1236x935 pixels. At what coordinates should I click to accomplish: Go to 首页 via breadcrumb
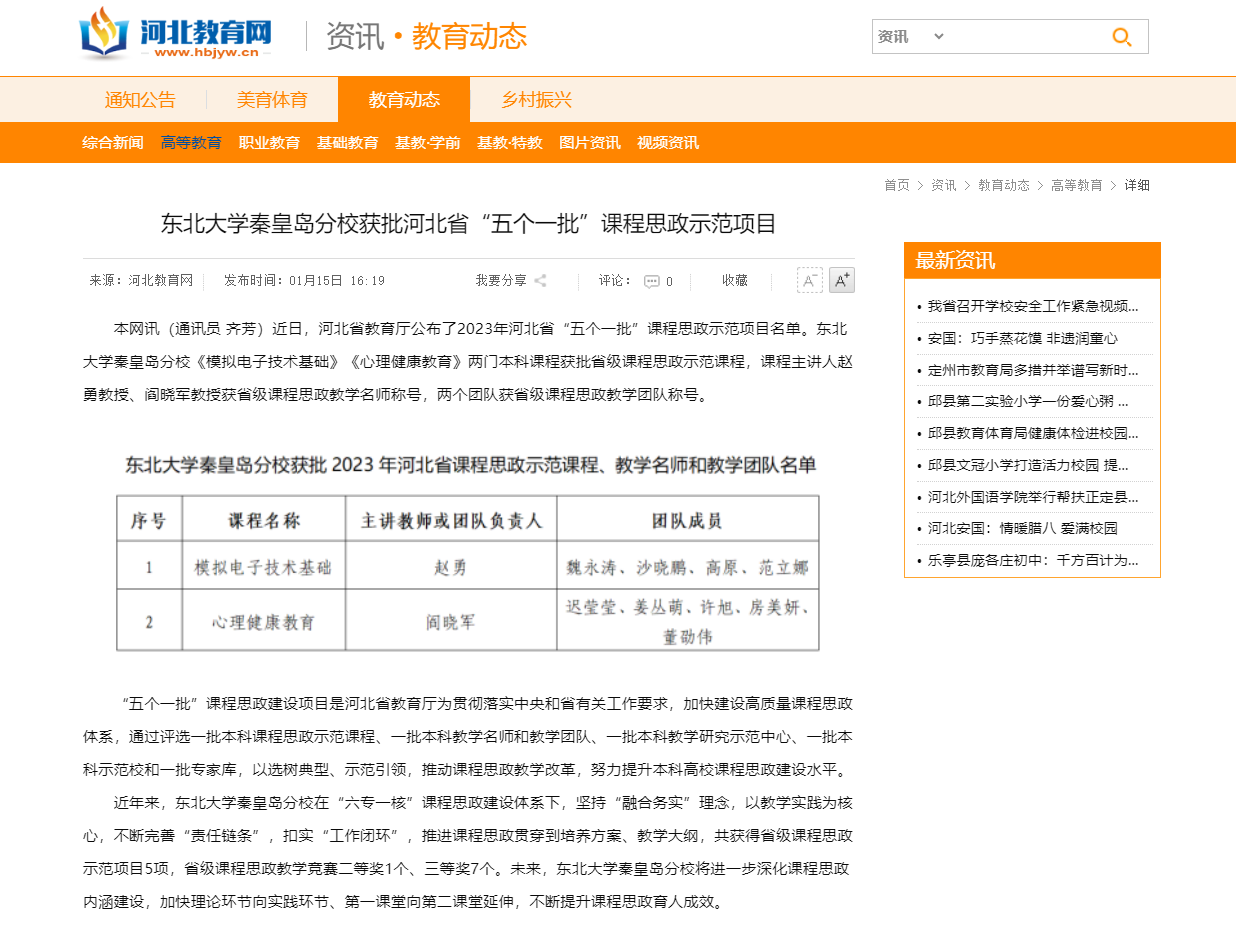[897, 185]
